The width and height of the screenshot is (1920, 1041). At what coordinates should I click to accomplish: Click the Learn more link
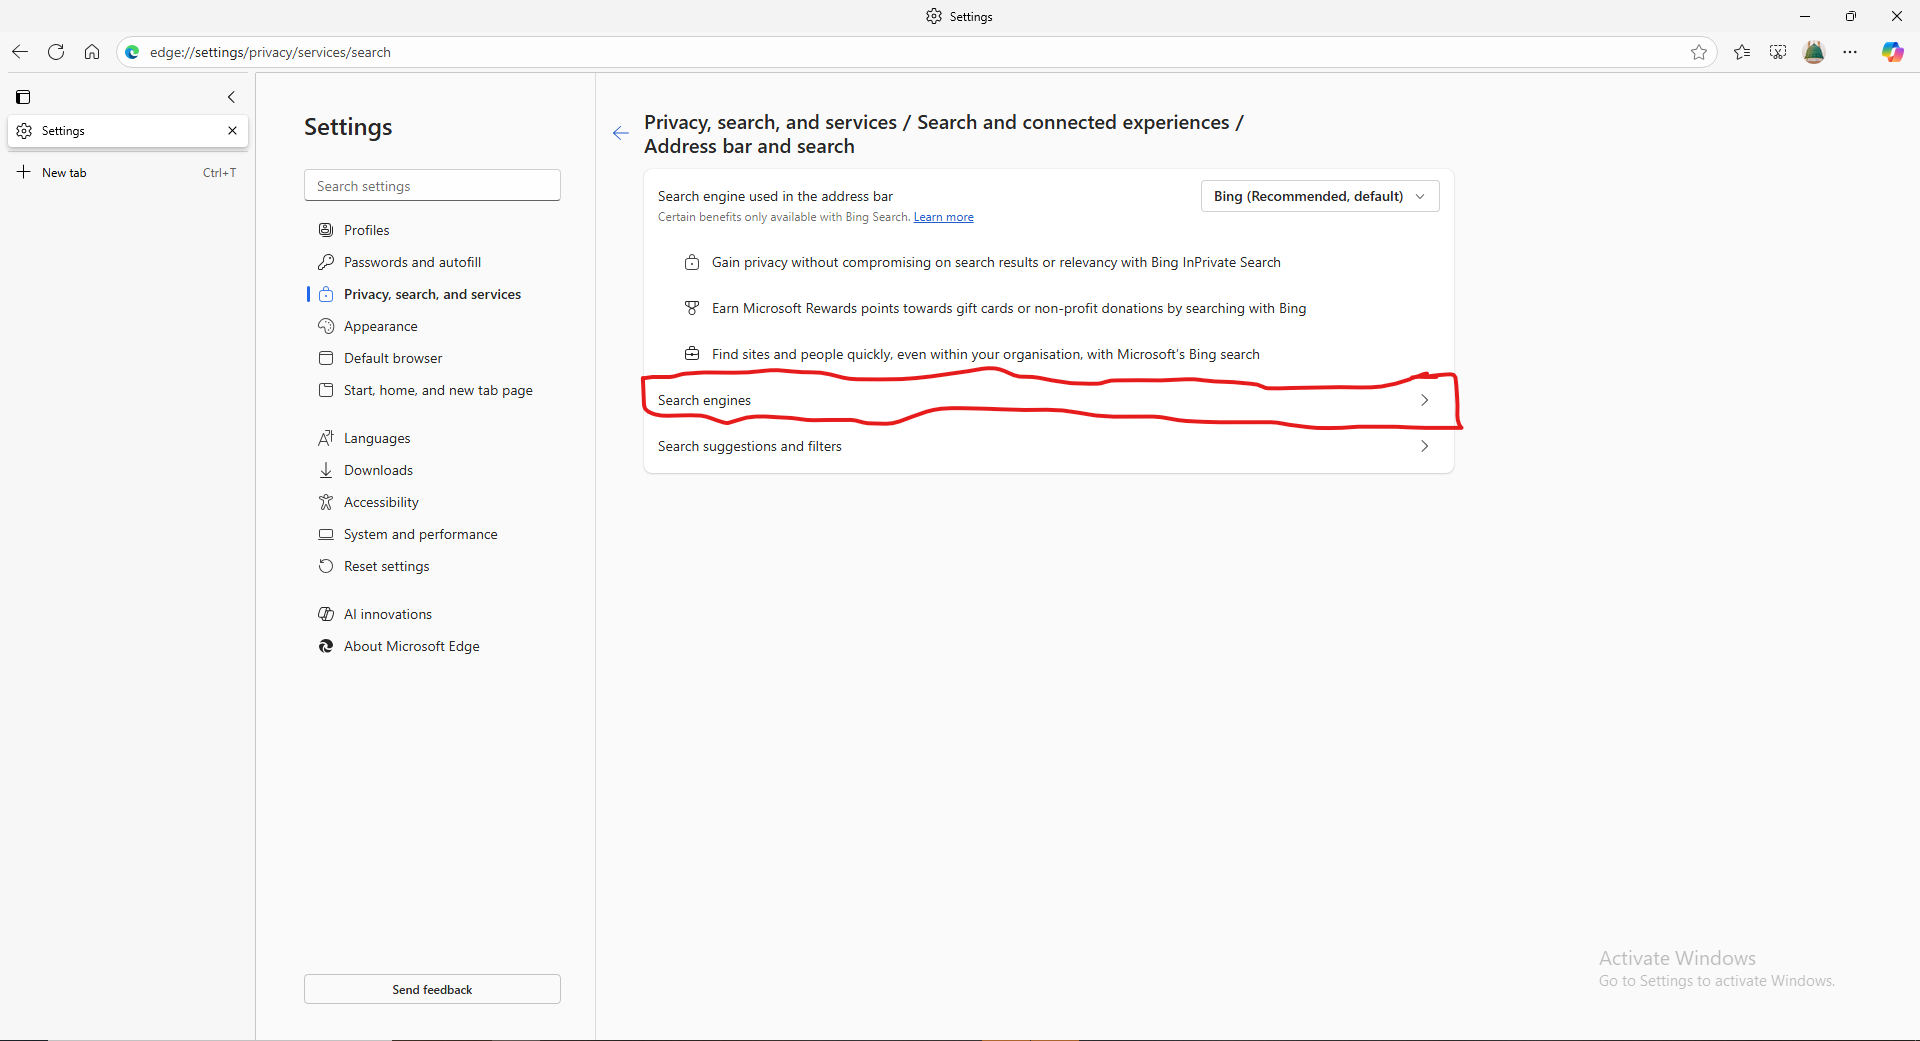(943, 217)
